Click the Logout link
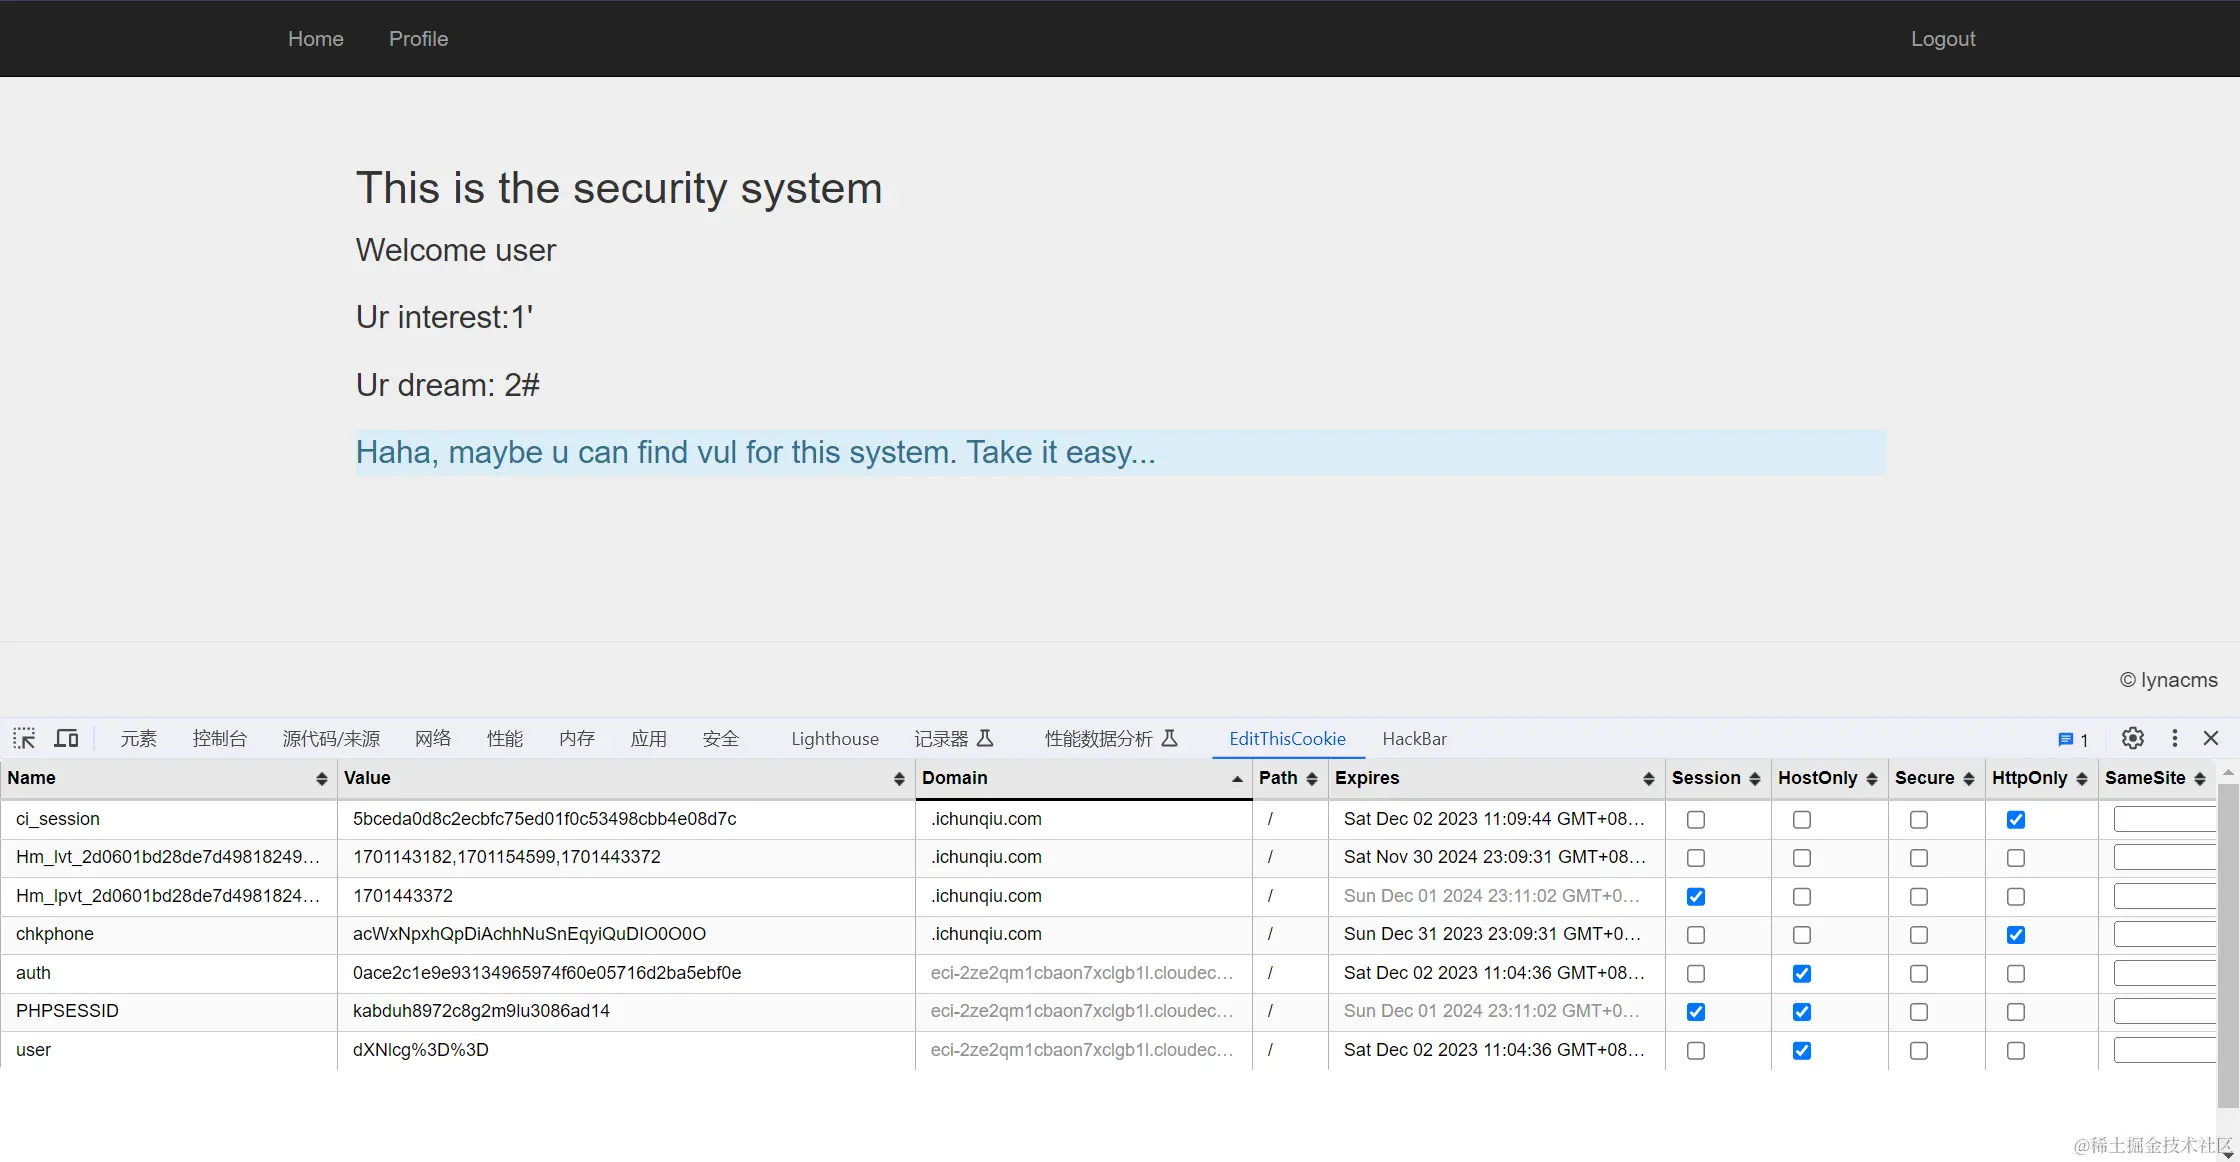2240x1162 pixels. 1942,39
